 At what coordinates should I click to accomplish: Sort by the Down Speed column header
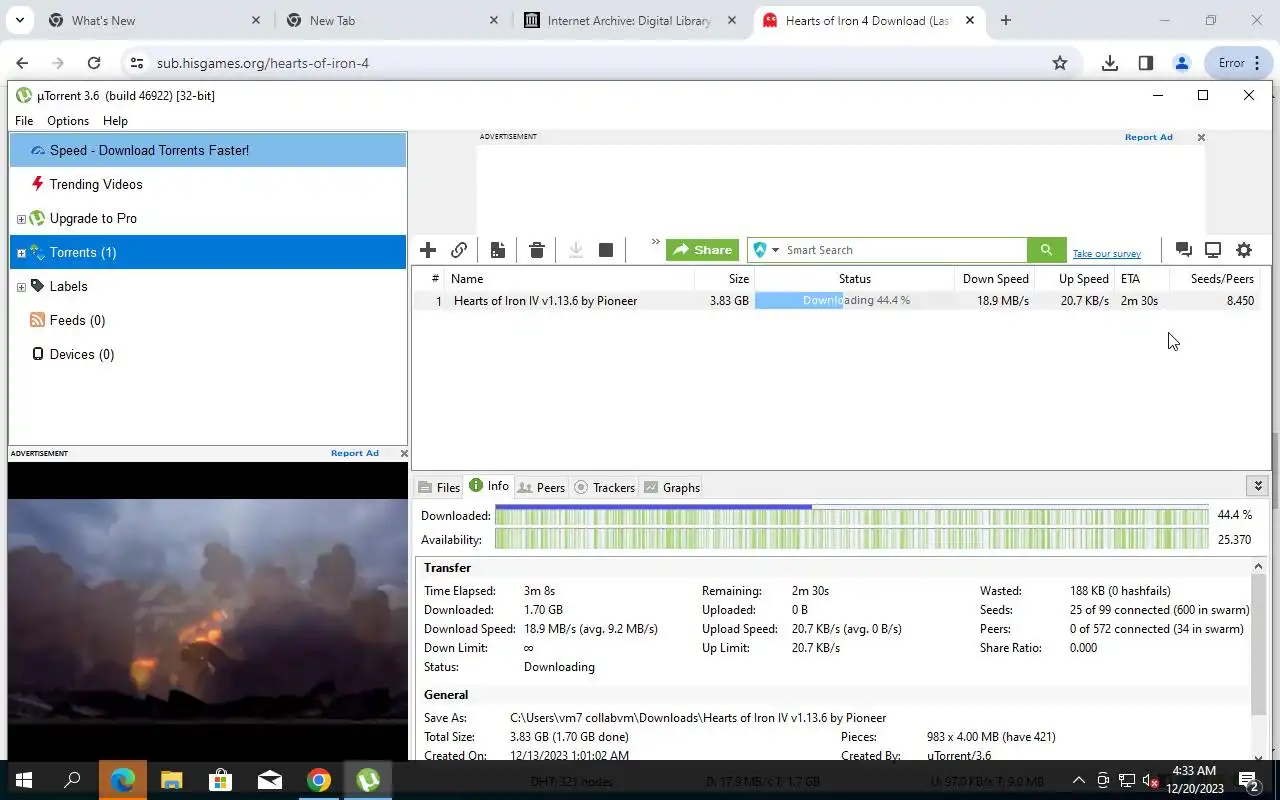tap(994, 279)
